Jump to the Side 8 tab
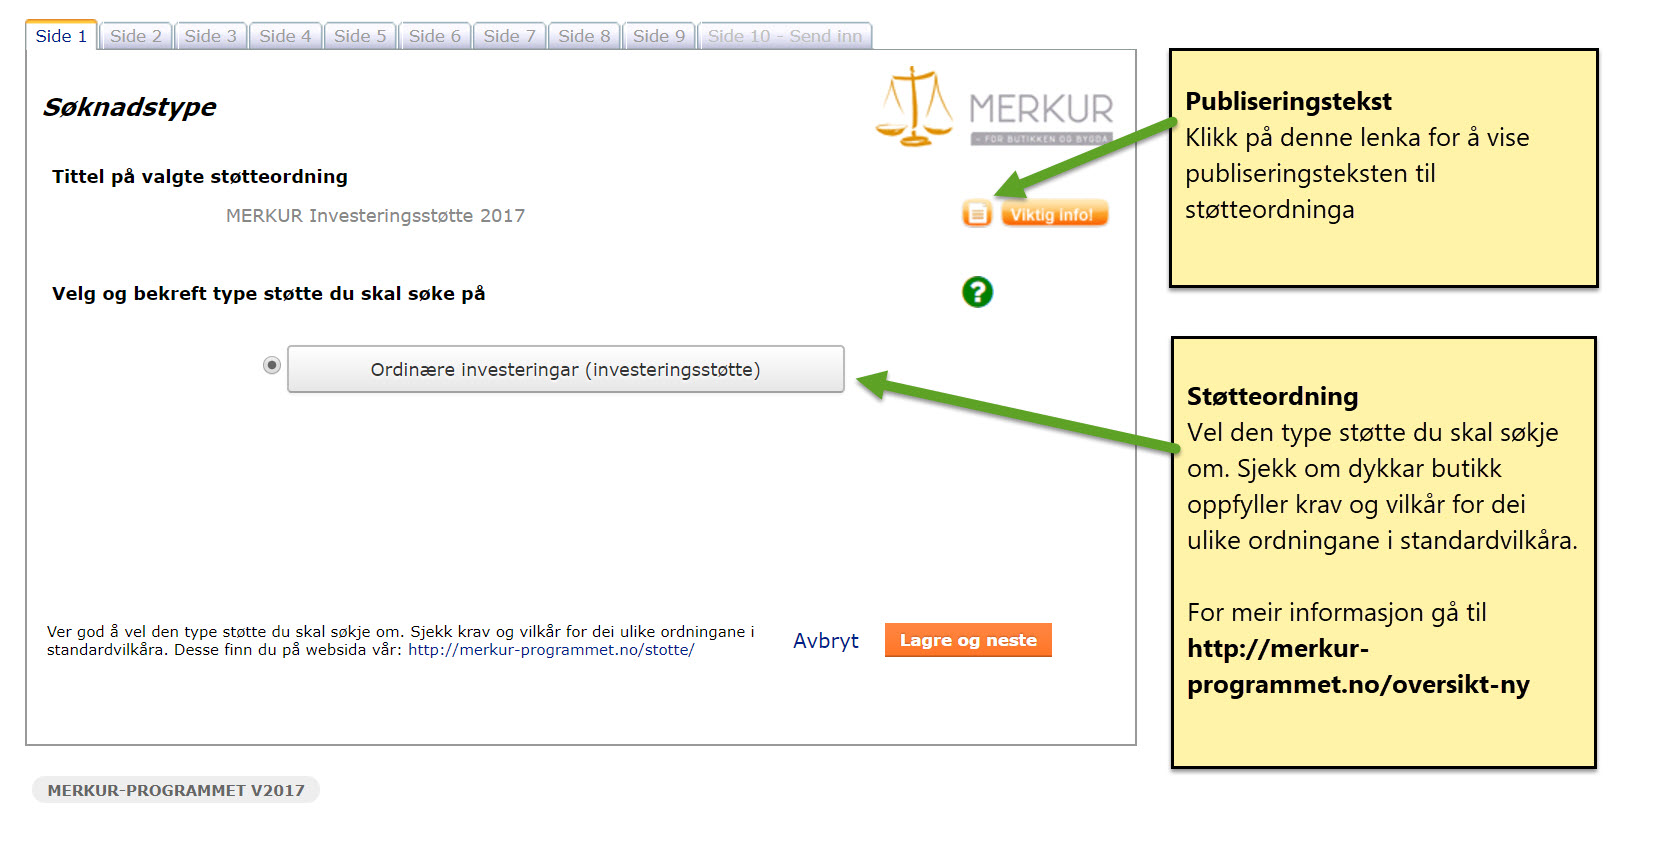Viewport: 1670px width, 851px height. pyautogui.click(x=584, y=36)
